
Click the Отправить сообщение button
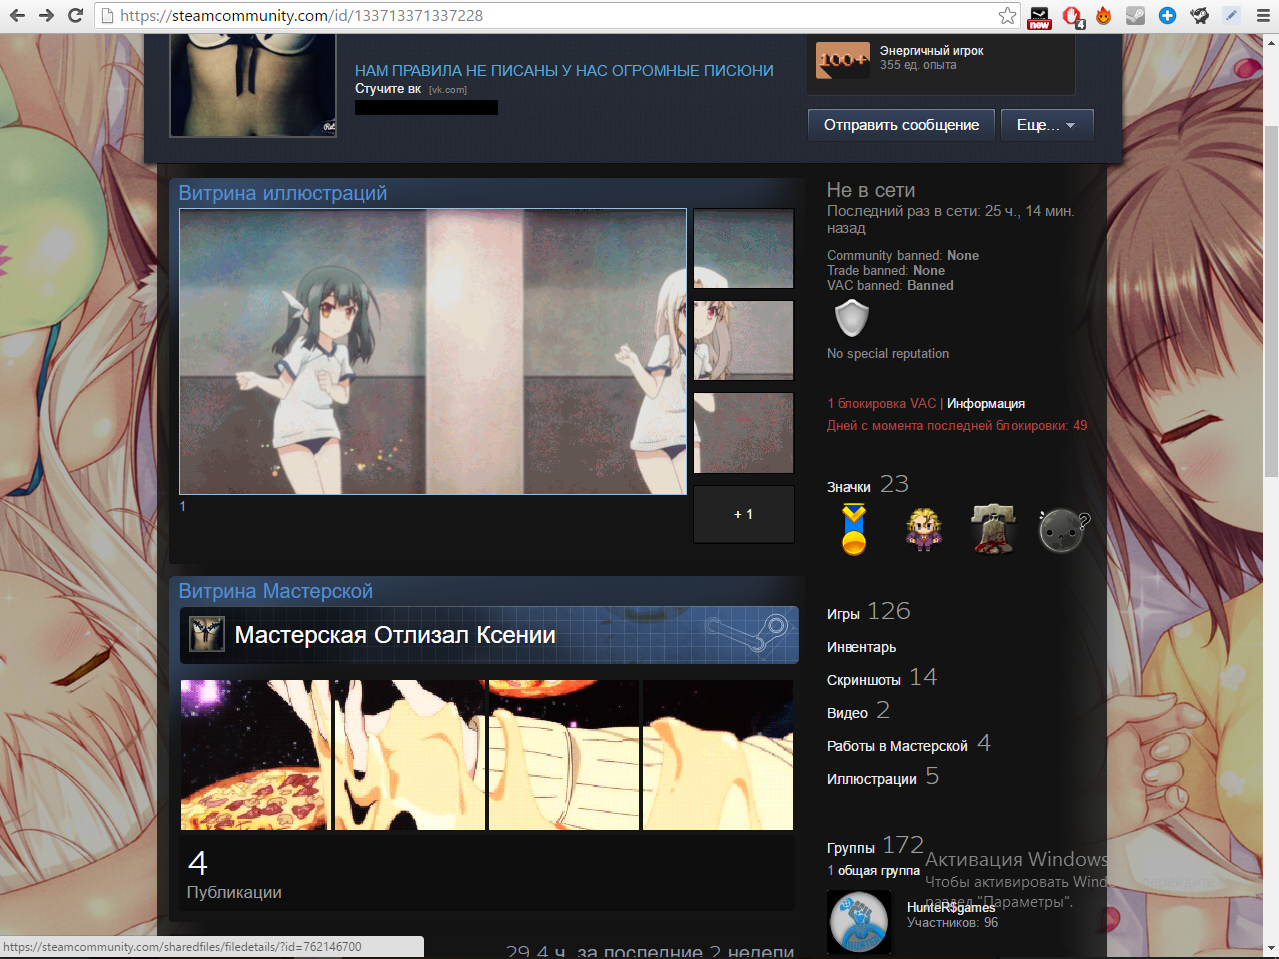click(901, 125)
